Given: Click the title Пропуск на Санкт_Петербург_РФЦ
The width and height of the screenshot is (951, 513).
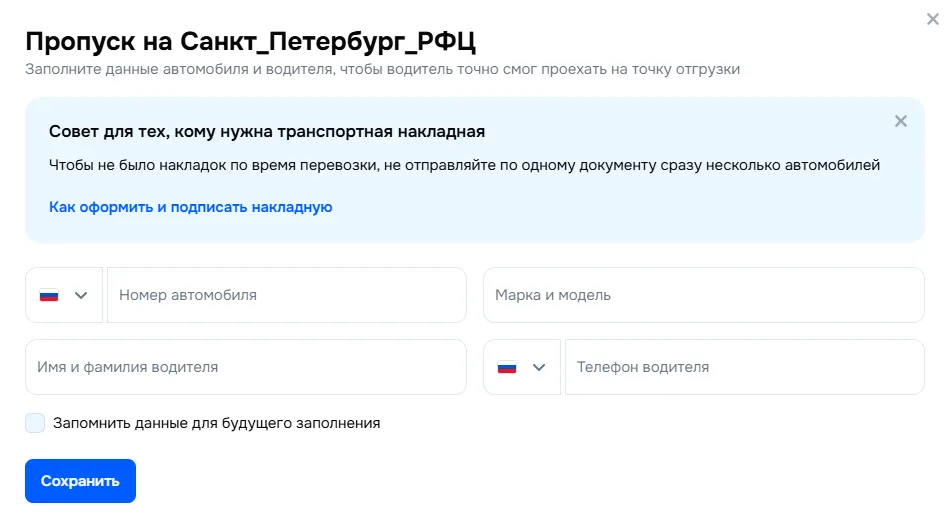Looking at the screenshot, I should tap(250, 42).
